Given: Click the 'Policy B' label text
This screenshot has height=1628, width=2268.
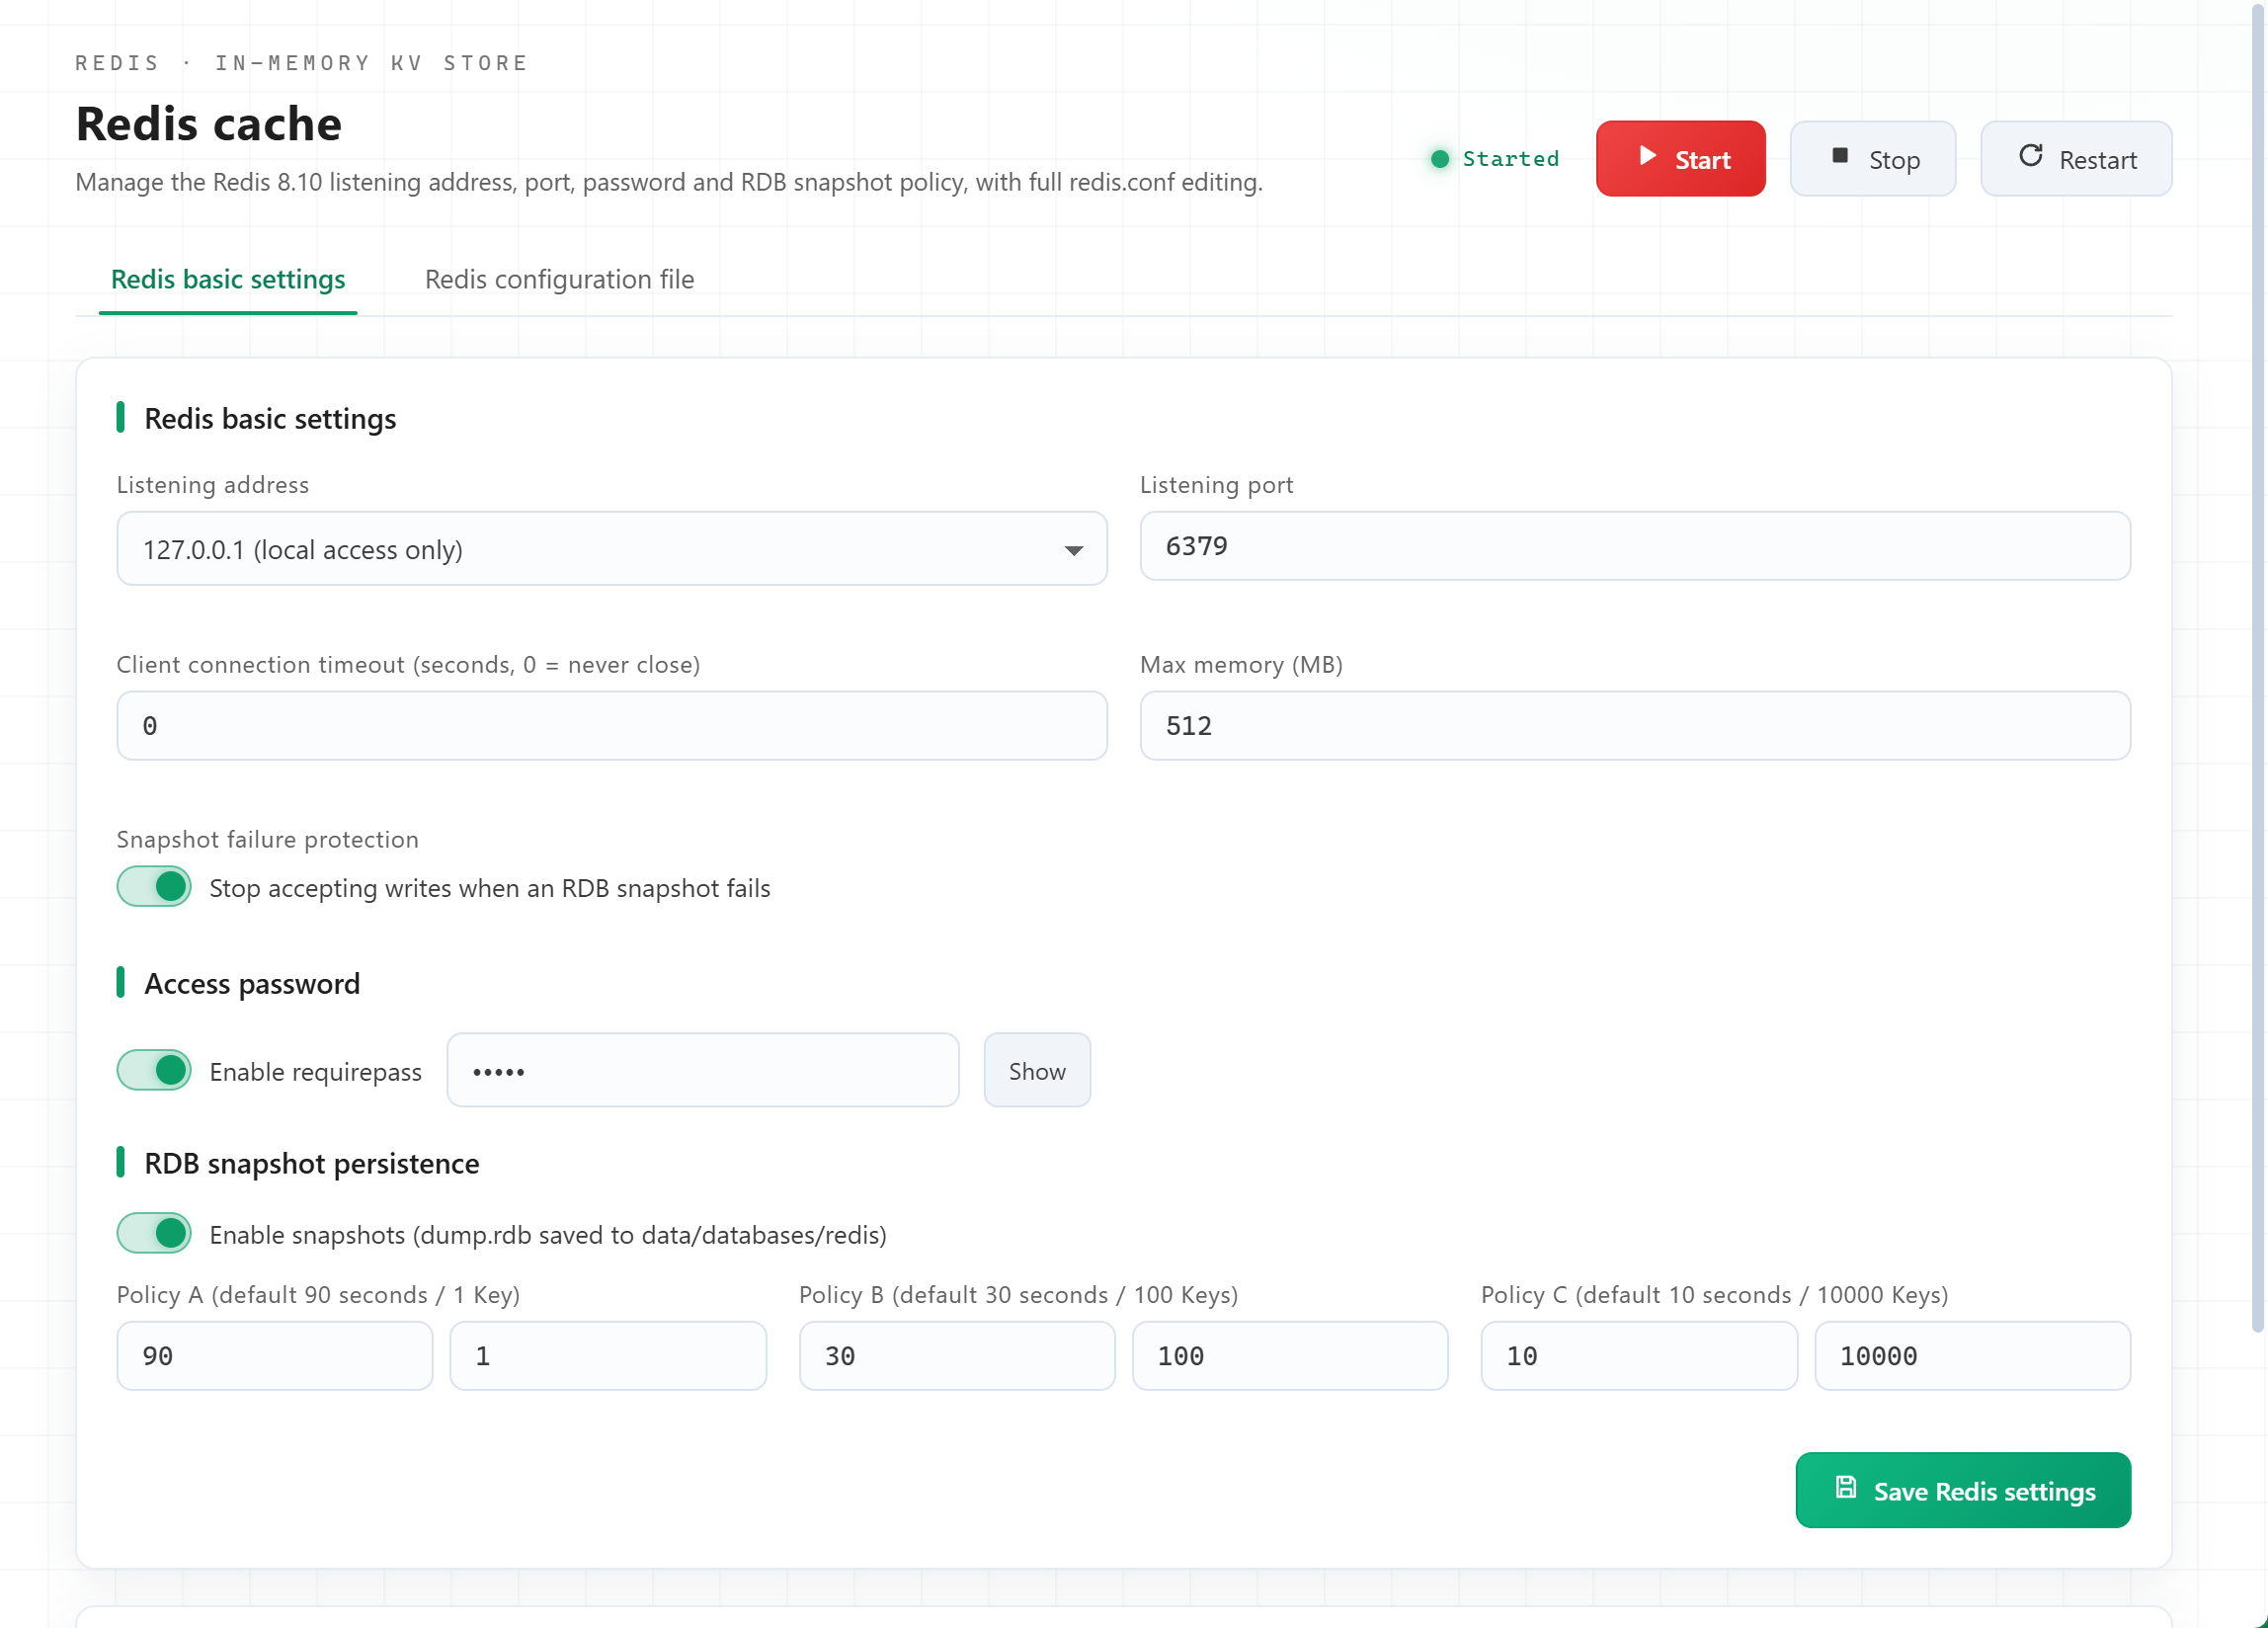Looking at the screenshot, I should click(1018, 1295).
